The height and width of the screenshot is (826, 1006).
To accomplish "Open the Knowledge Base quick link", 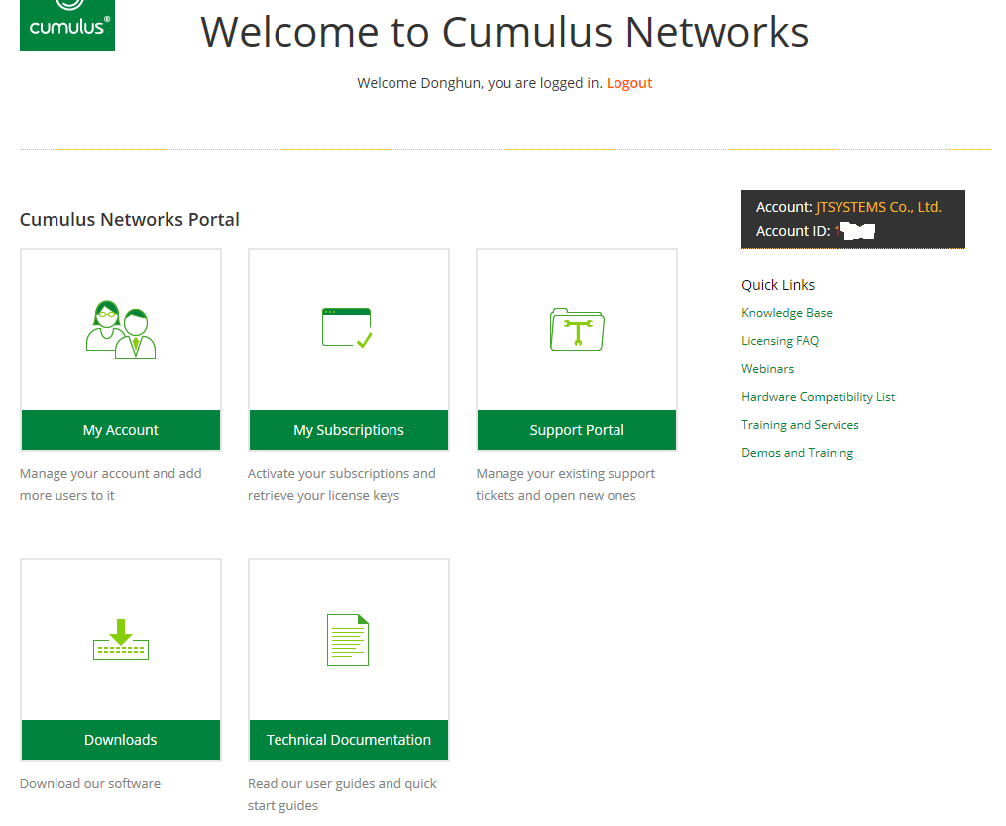I will point(787,313).
